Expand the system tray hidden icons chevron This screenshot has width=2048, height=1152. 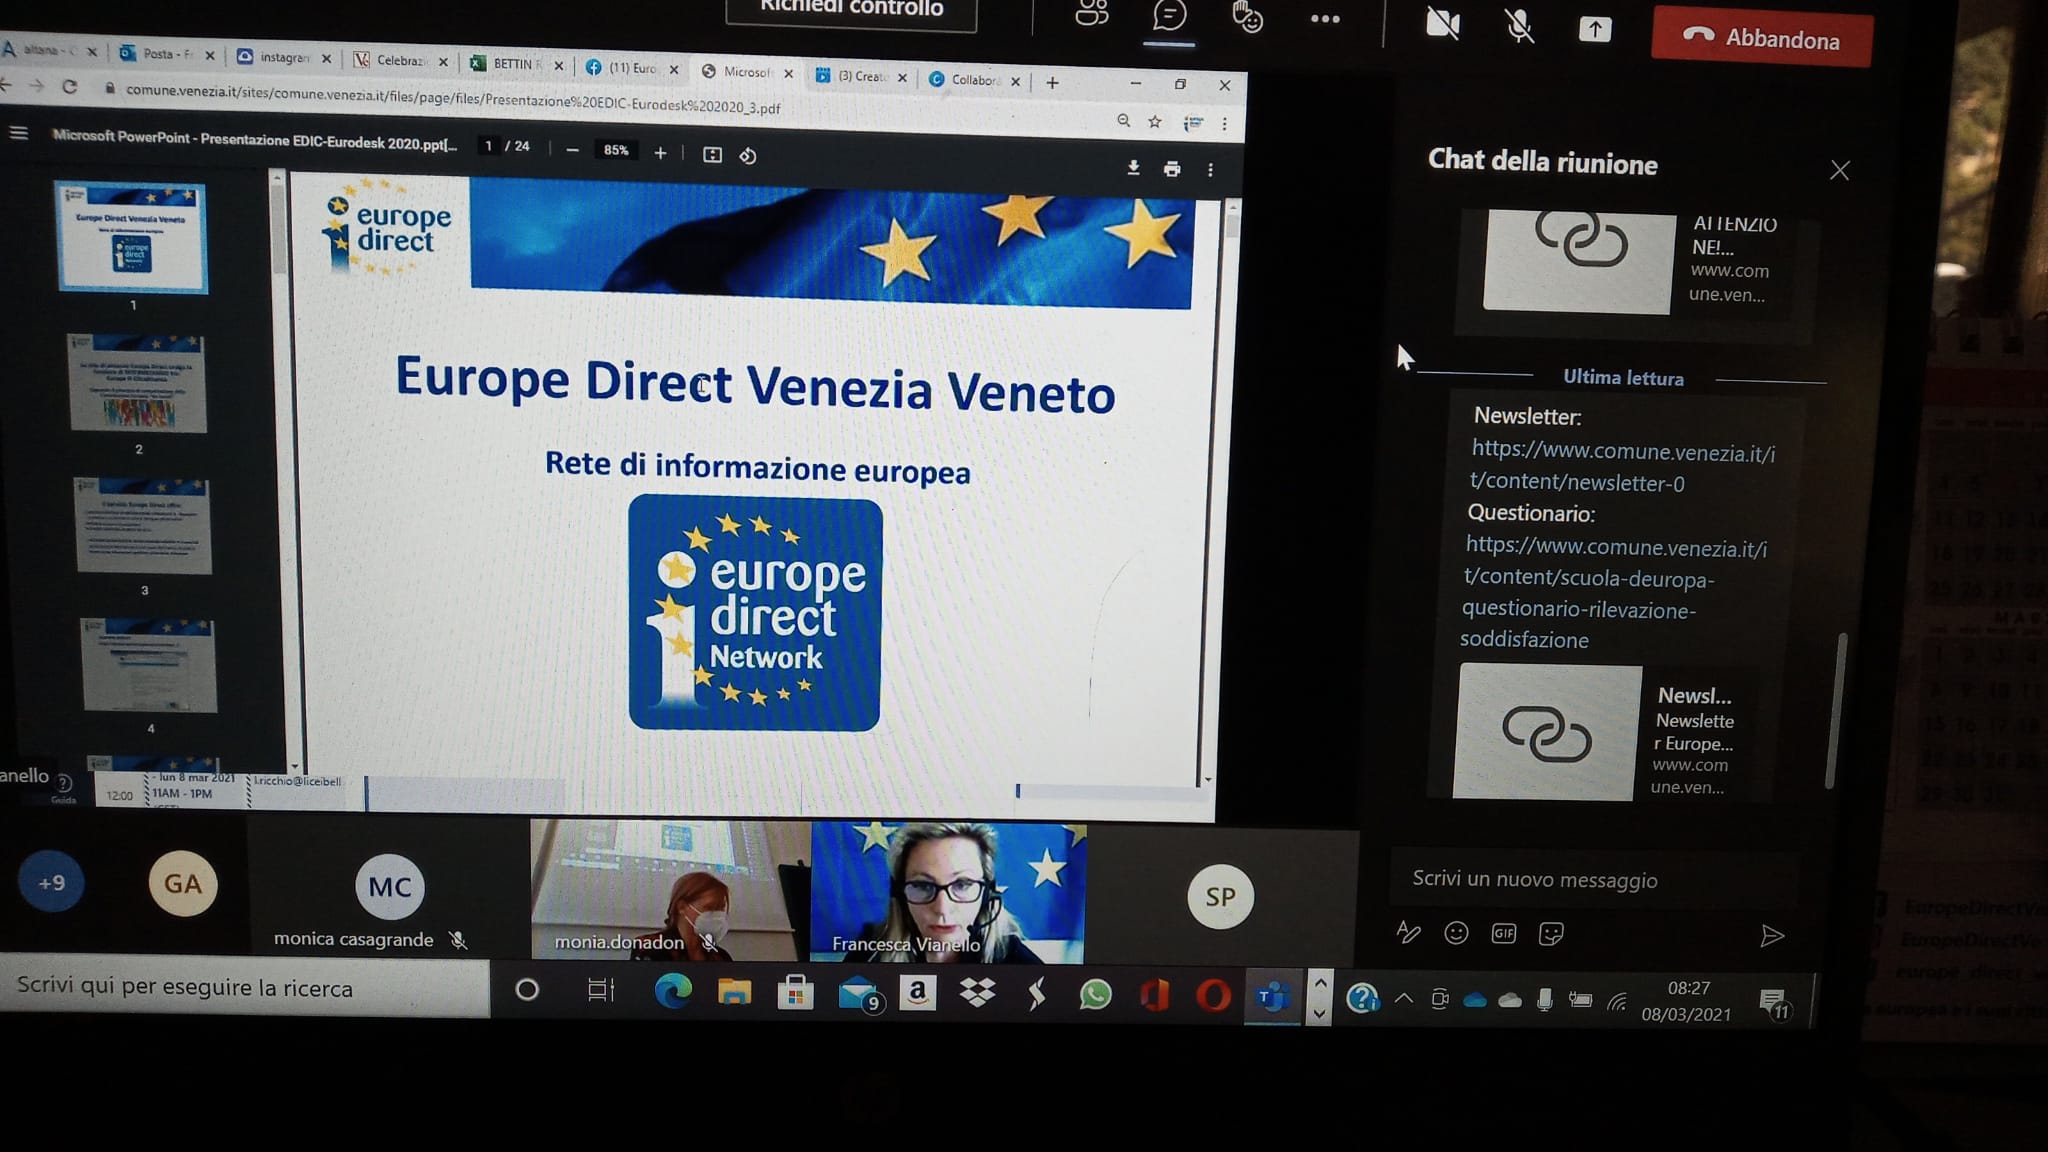tap(1404, 998)
